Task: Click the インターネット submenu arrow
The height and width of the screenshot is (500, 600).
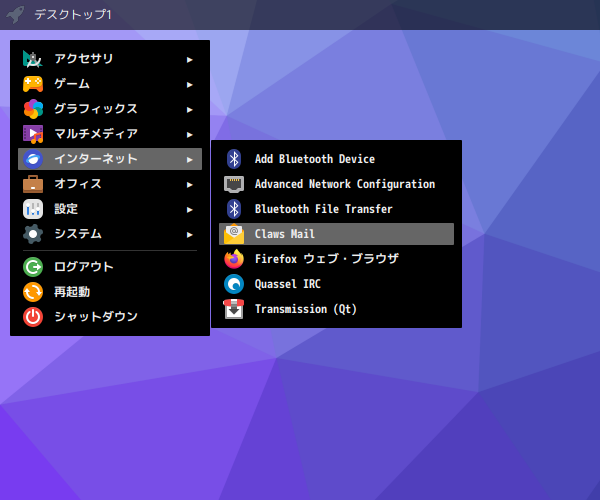Action: (x=189, y=160)
